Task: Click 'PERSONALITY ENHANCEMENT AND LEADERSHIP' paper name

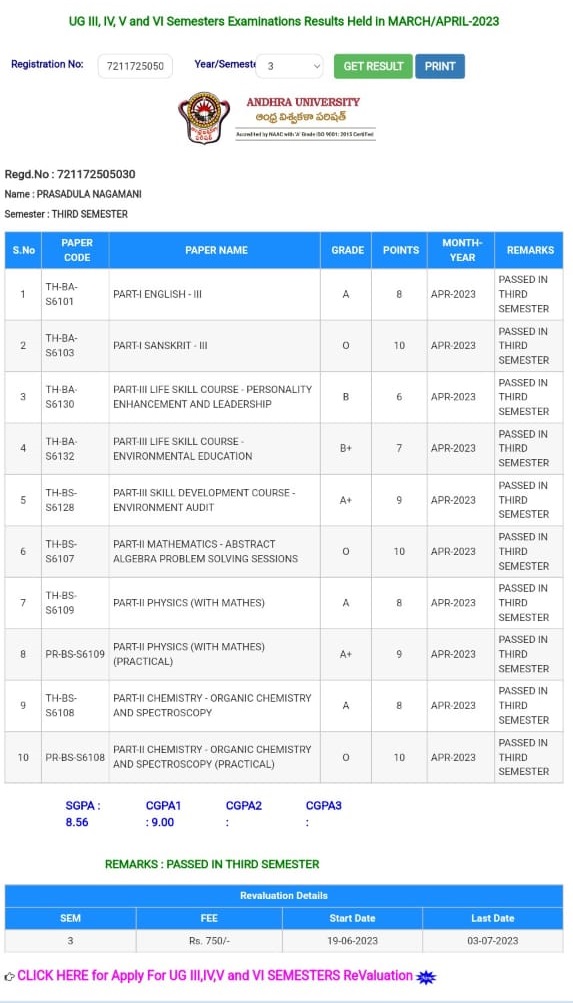Action: (x=212, y=397)
